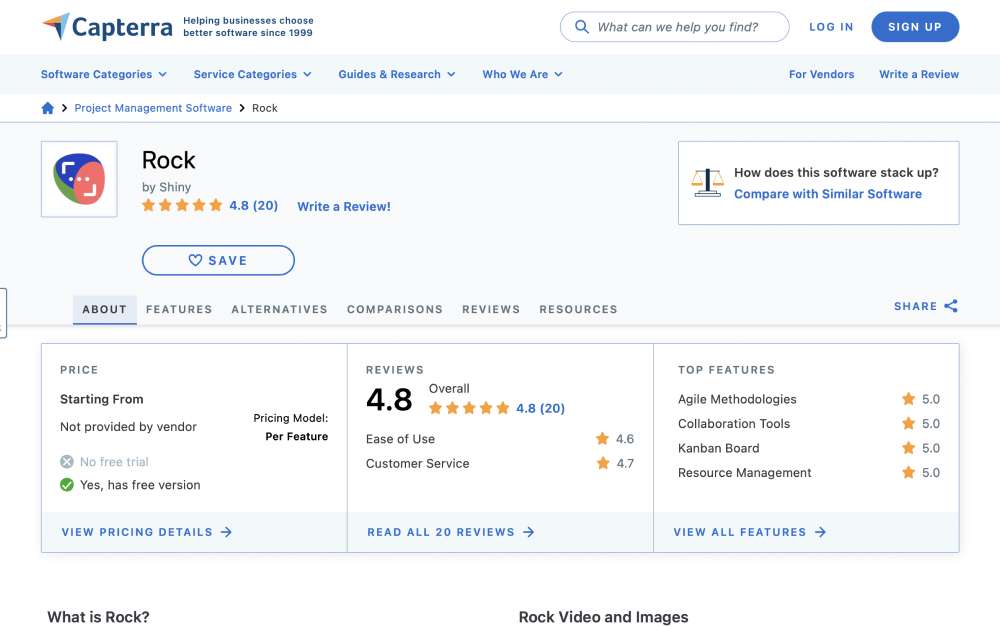Viewport: 1000px width, 627px height.
Task: Open the Share icon next to SHARE
Action: tap(950, 306)
